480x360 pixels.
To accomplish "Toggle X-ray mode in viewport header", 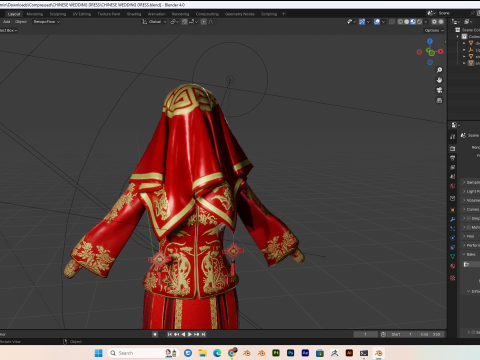I will coord(392,22).
